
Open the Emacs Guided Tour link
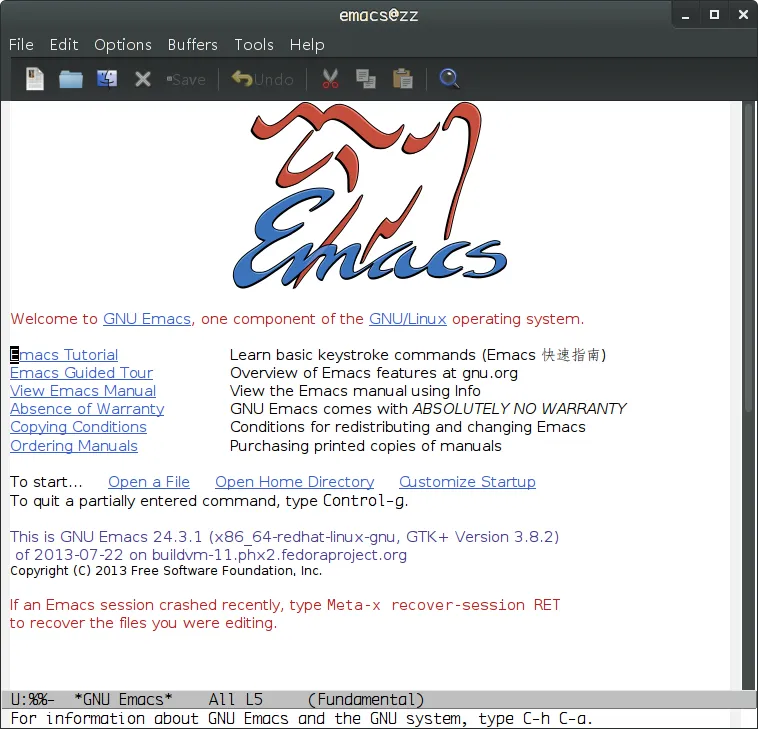point(81,373)
